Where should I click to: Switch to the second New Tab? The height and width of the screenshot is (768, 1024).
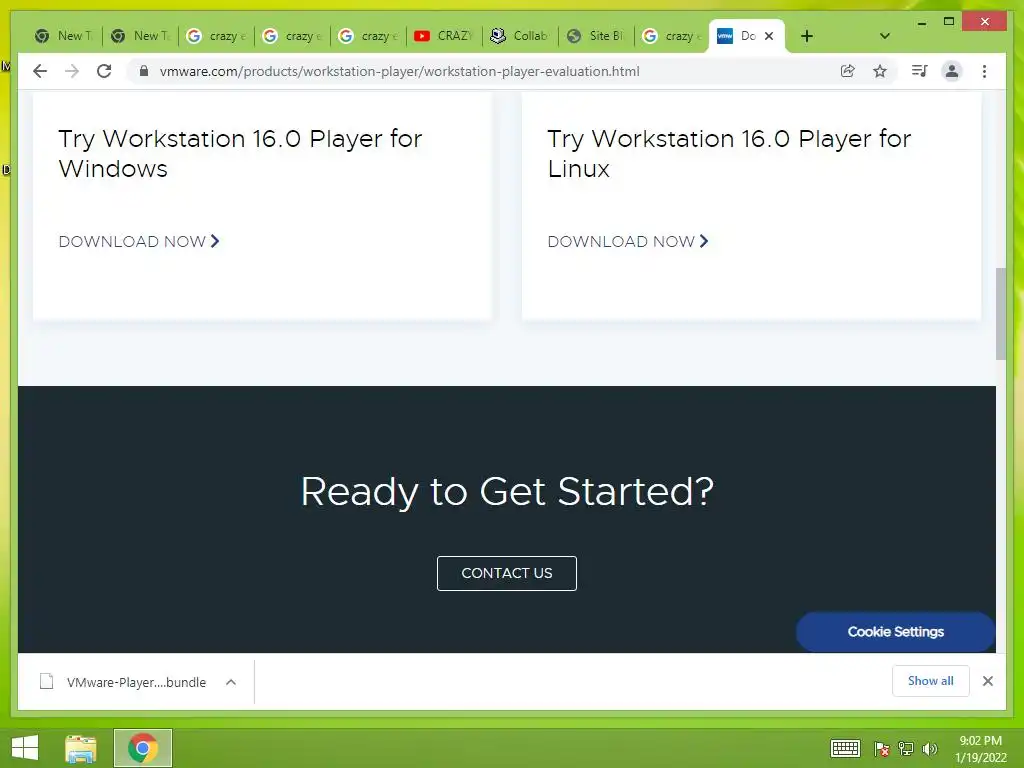(x=139, y=36)
